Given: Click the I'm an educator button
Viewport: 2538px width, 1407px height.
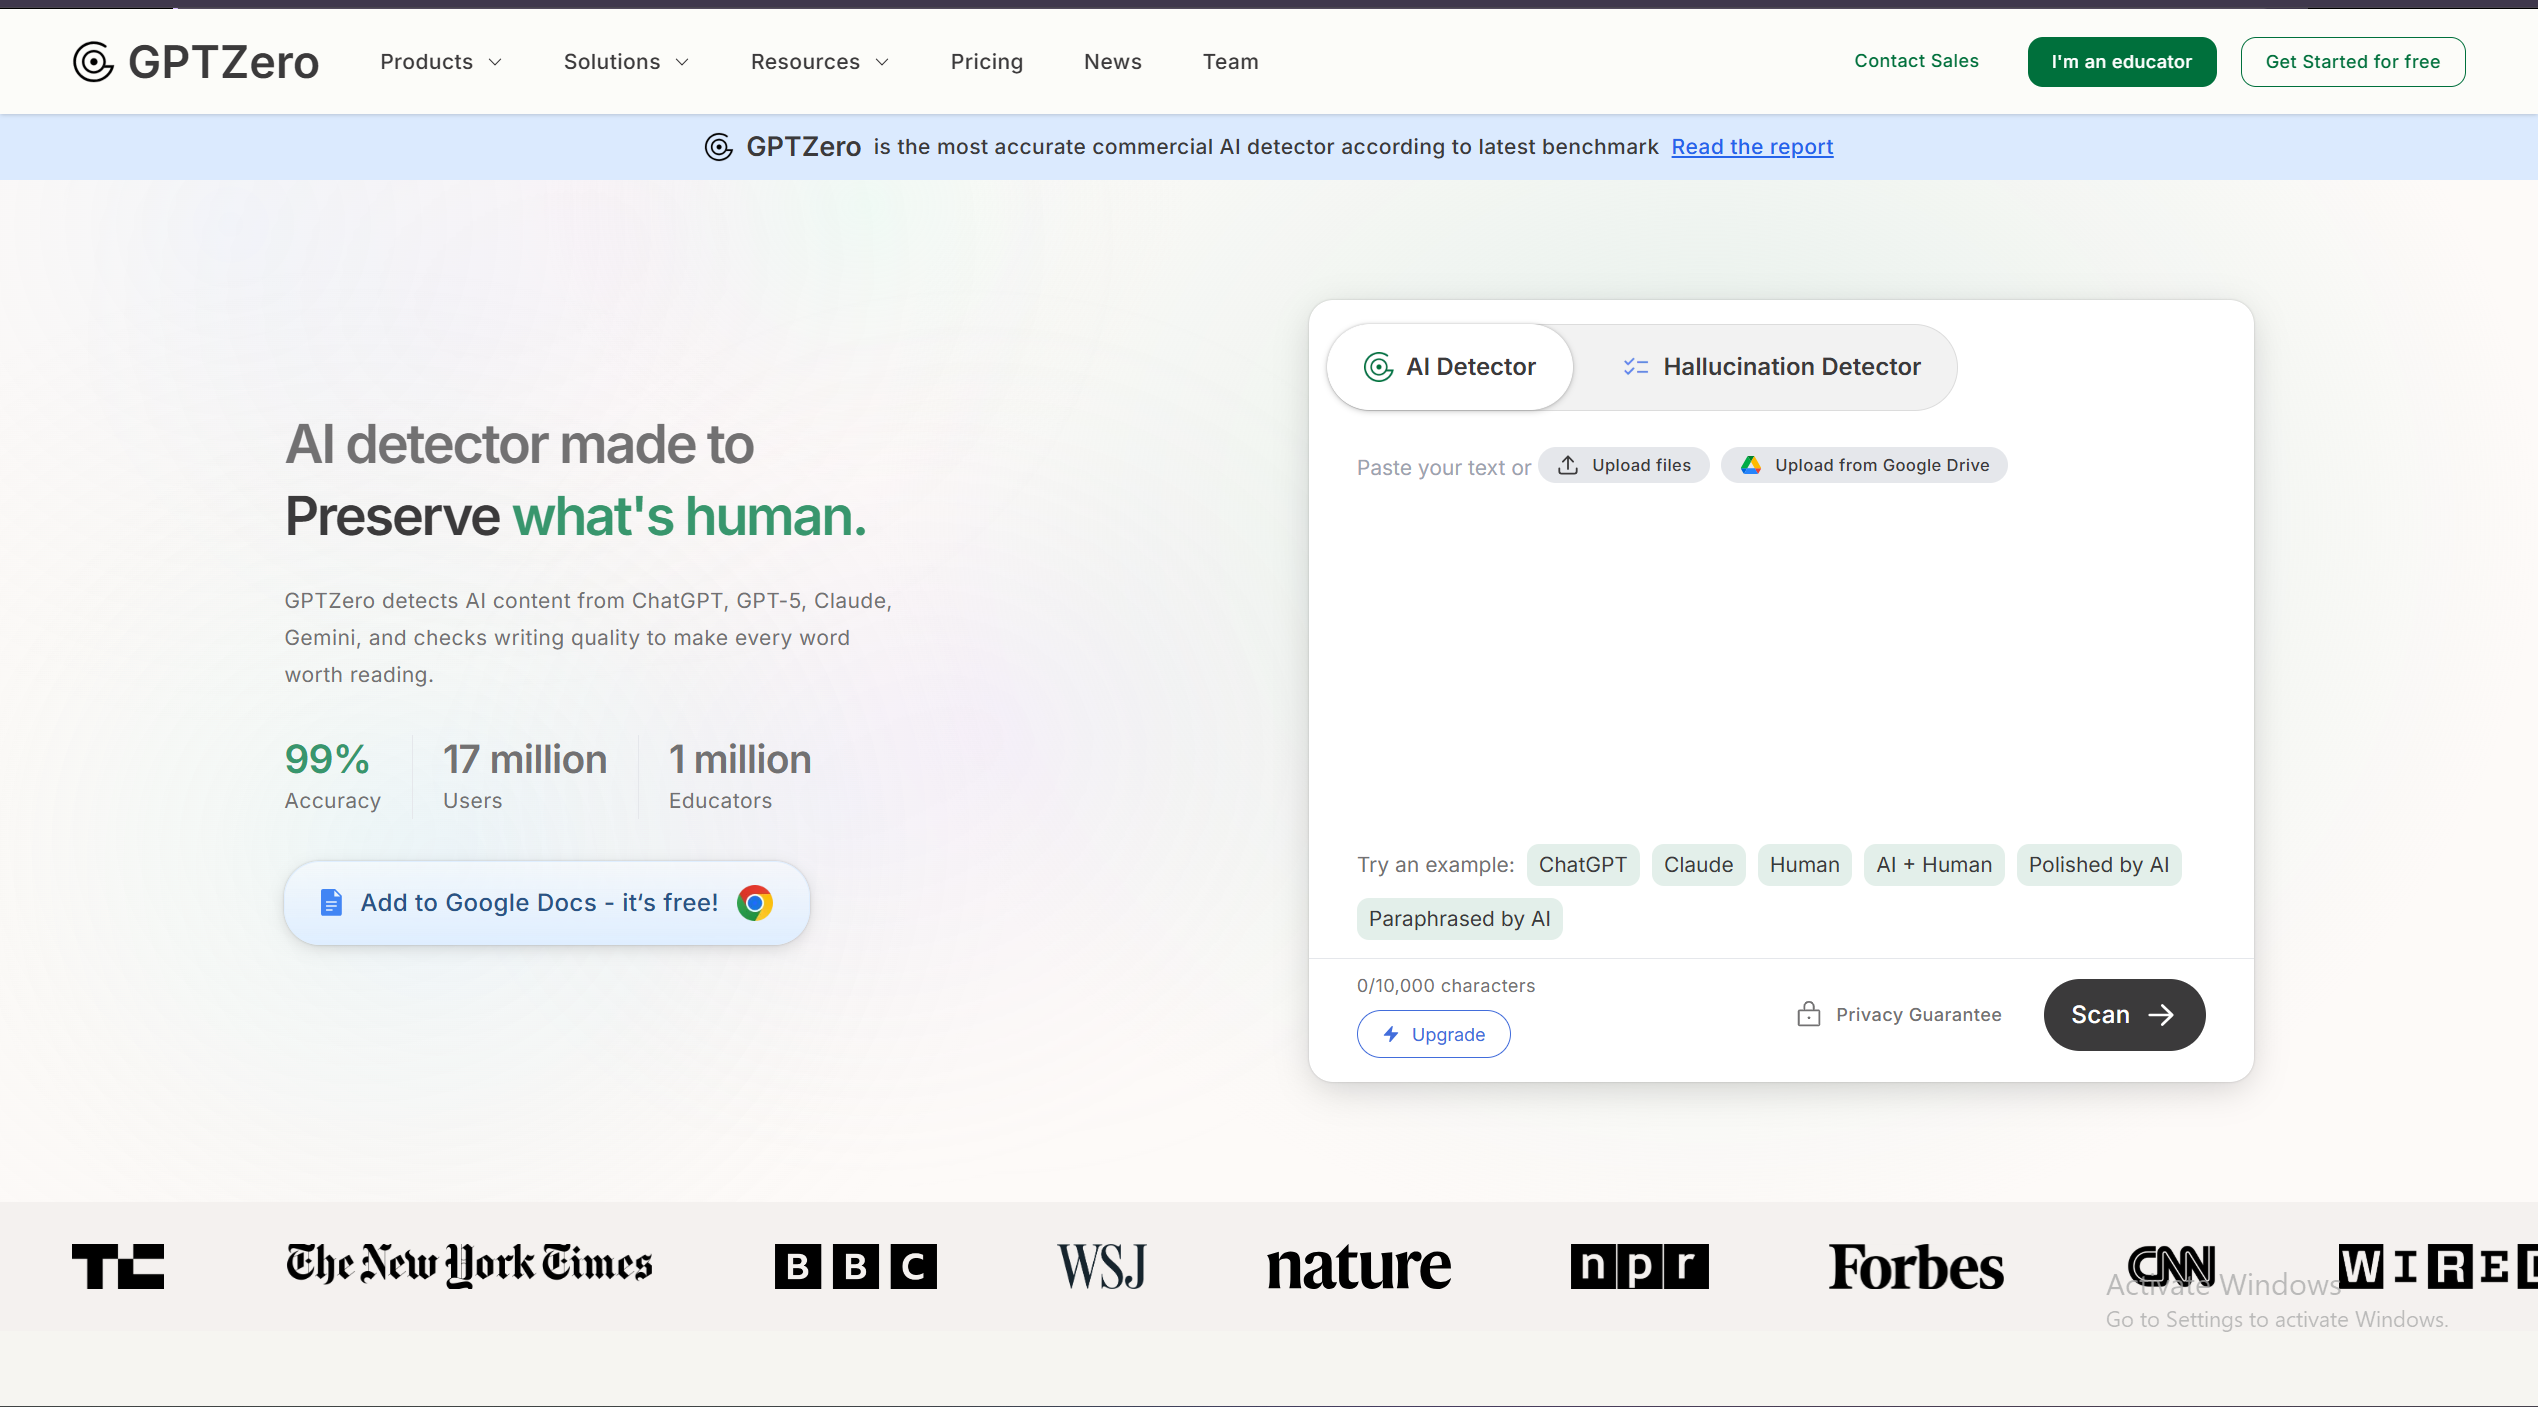Looking at the screenshot, I should click(x=2121, y=62).
